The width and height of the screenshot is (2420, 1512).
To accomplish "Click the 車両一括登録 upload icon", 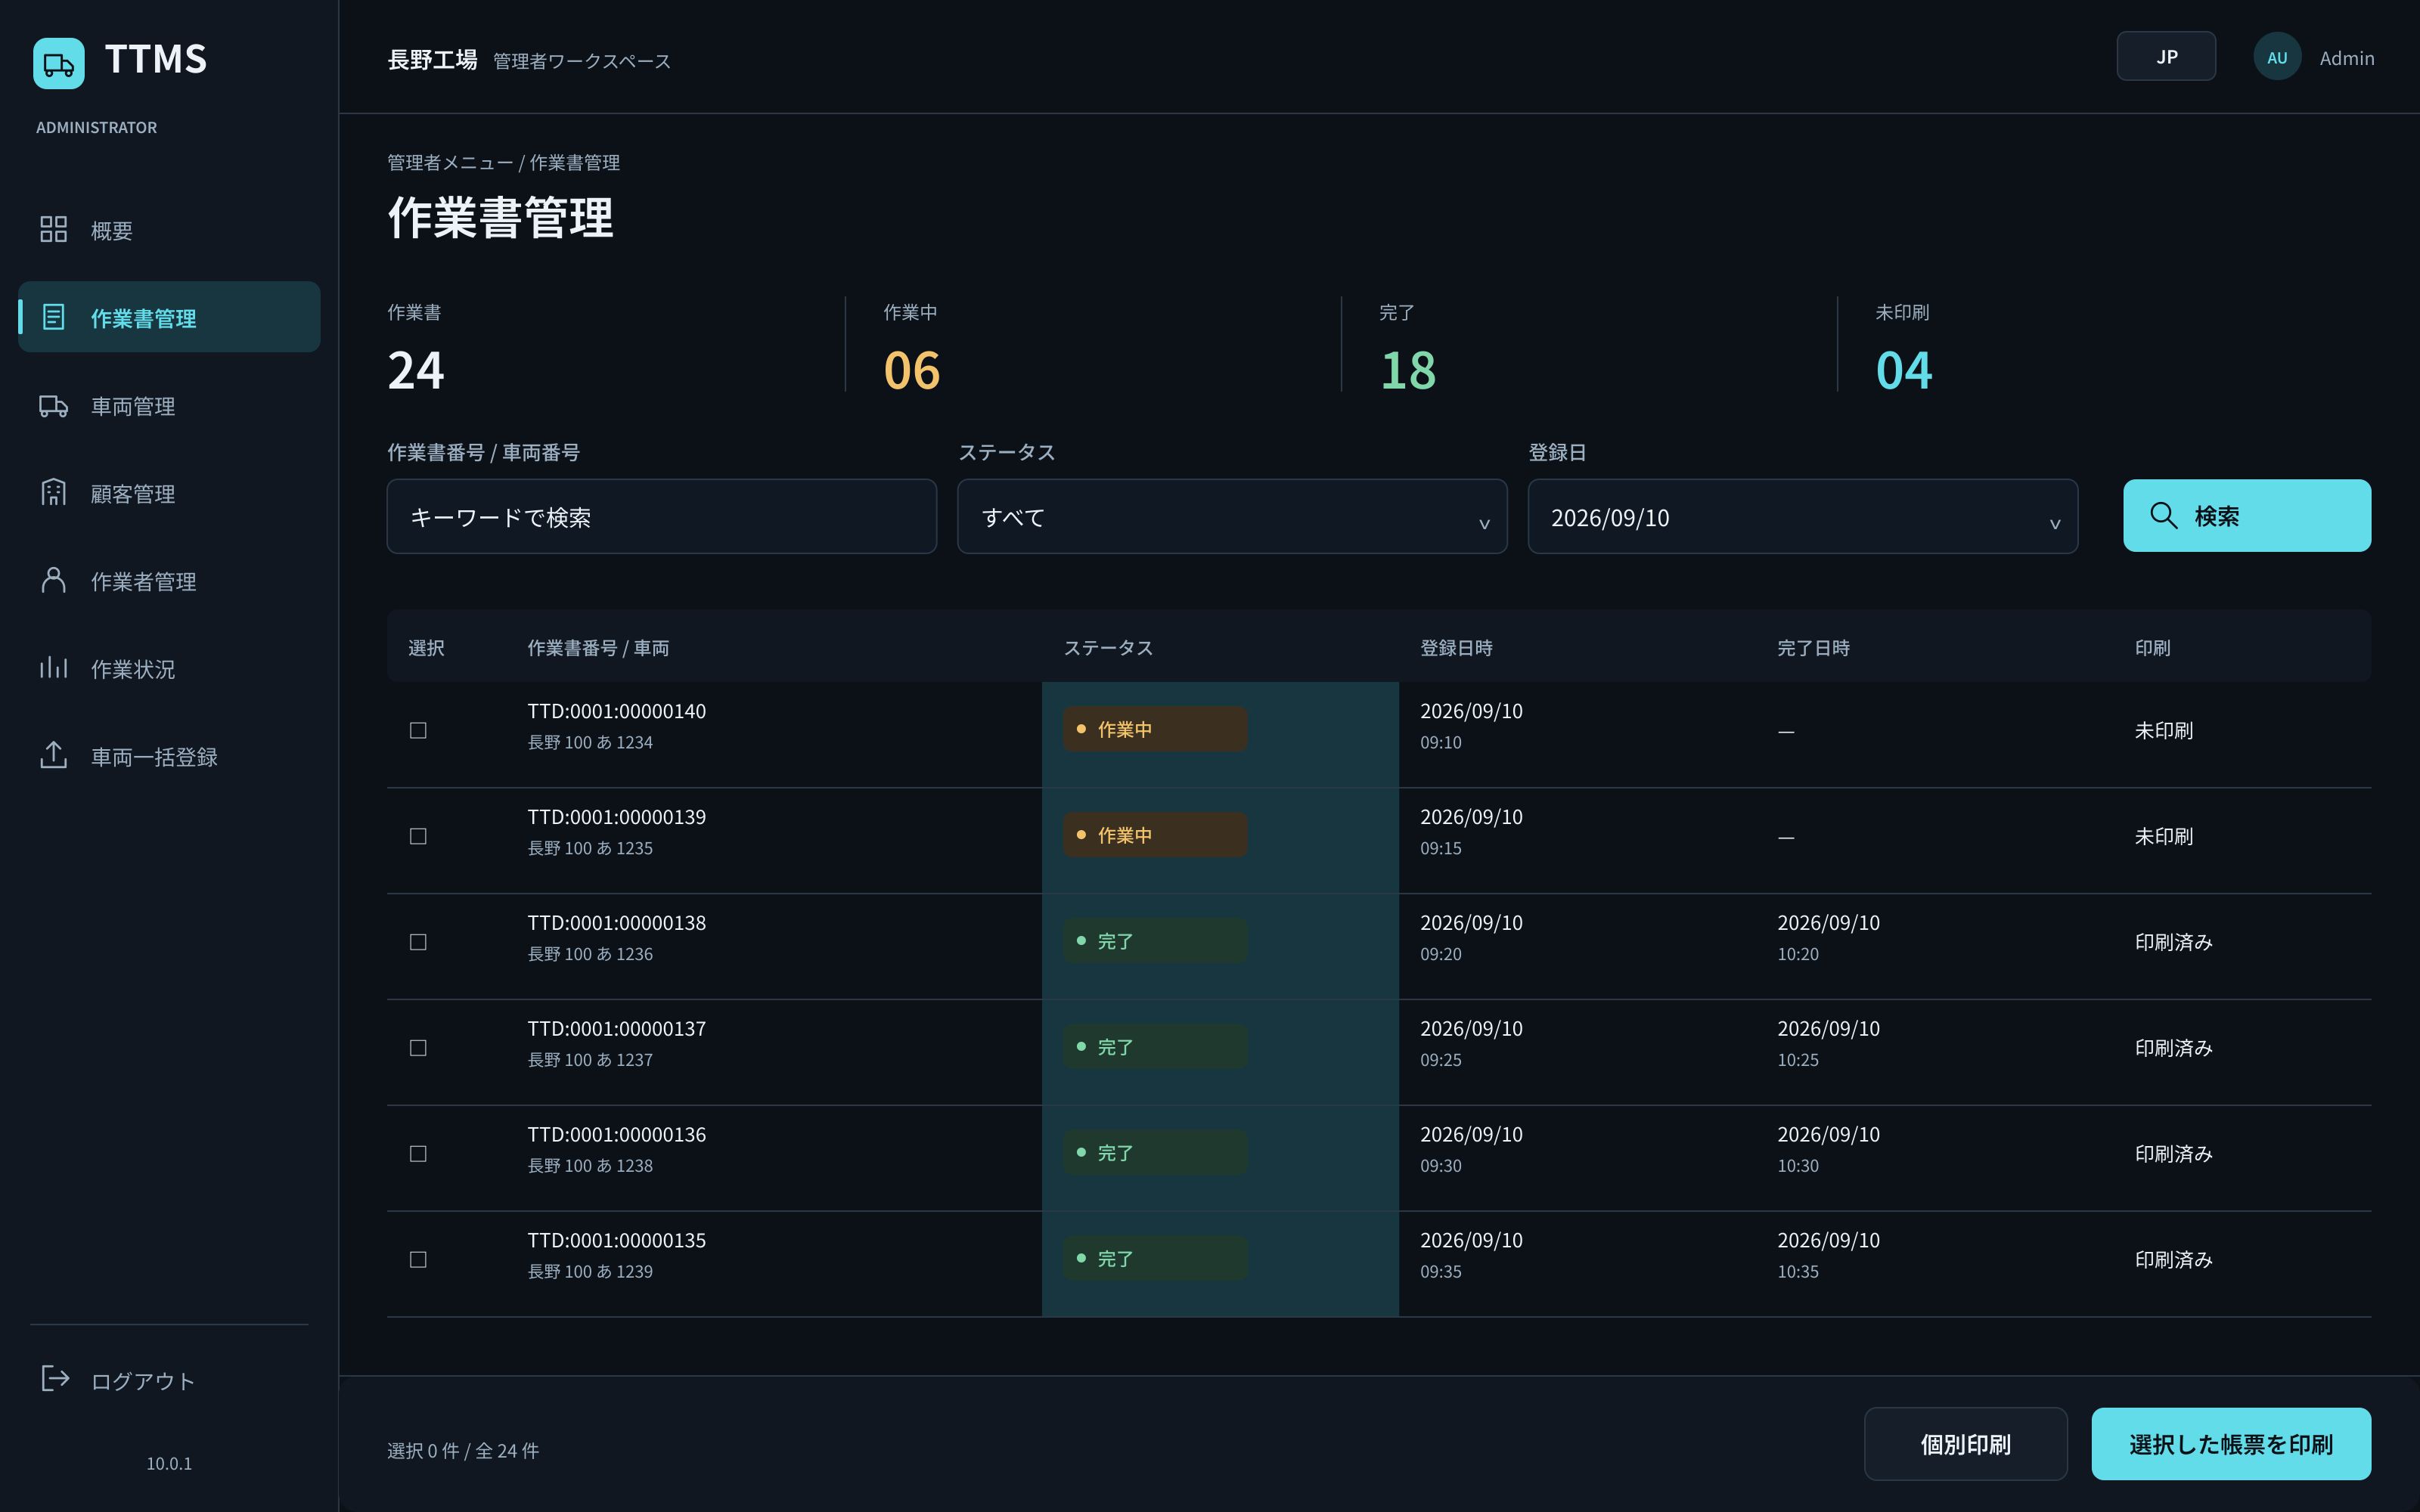I will click(x=53, y=755).
